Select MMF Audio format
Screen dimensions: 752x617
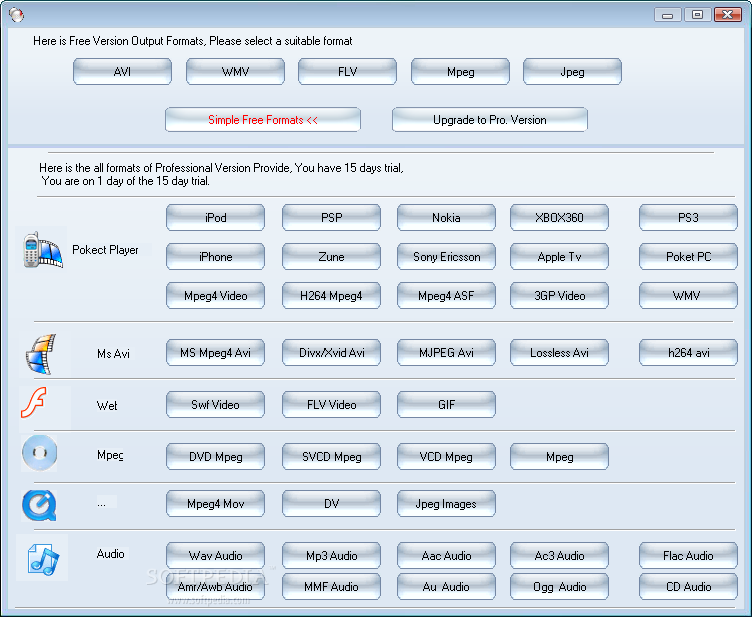click(331, 587)
